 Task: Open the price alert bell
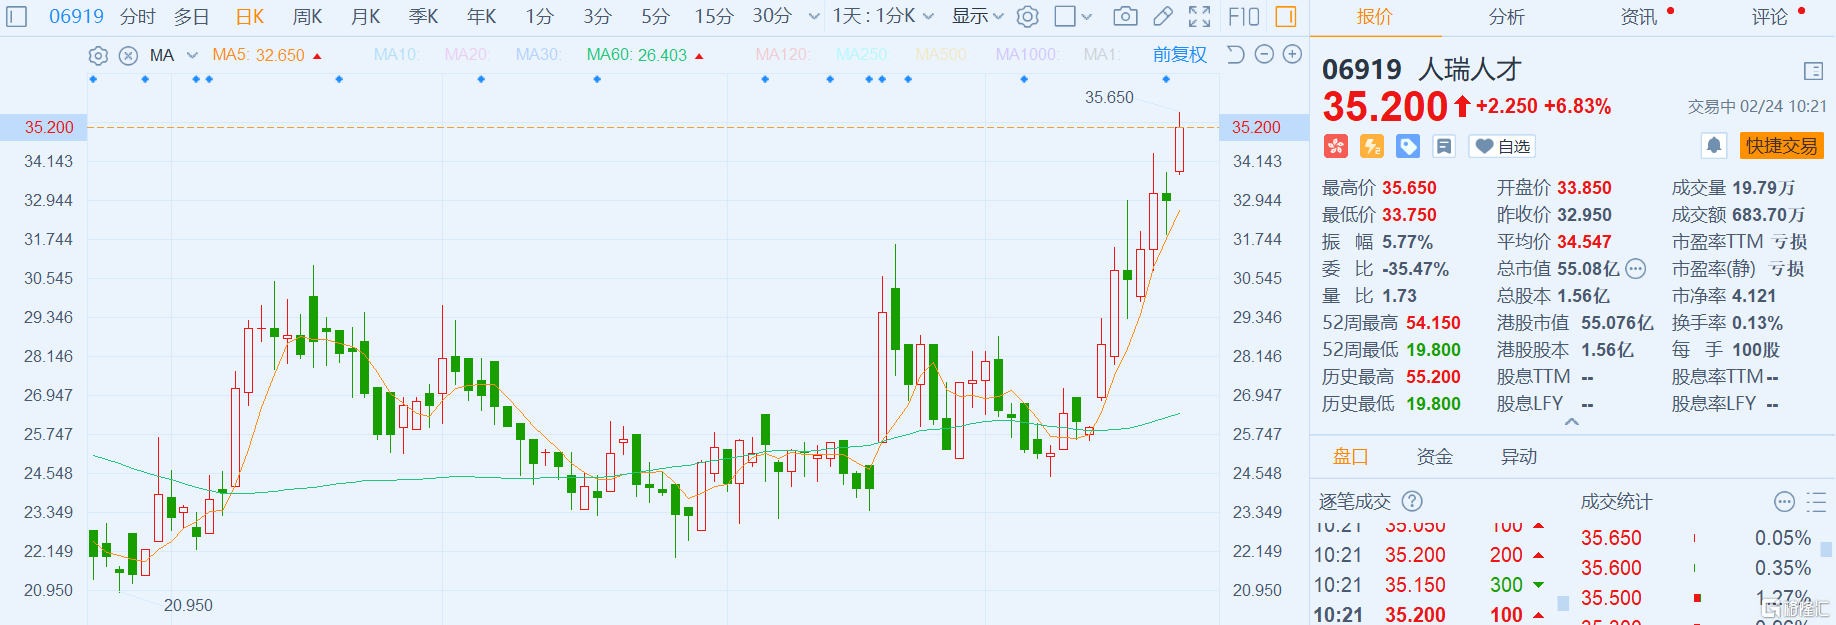[1713, 146]
